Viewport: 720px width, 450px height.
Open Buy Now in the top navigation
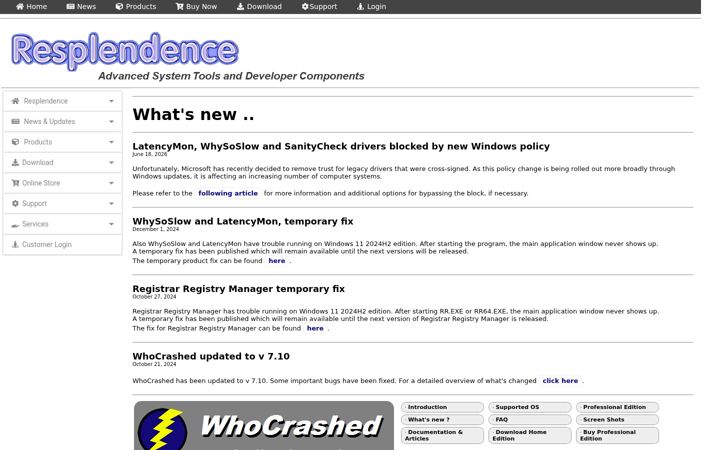point(196,6)
